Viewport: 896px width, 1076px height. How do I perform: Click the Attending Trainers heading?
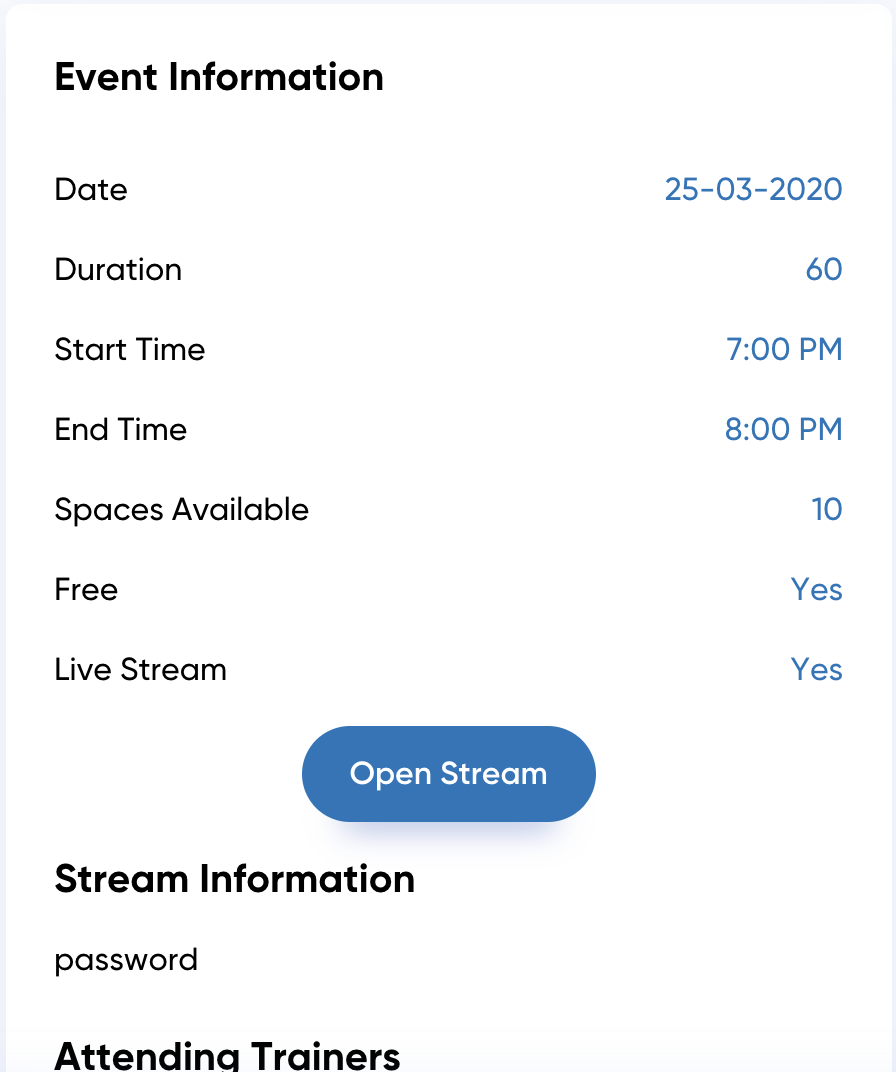[227, 1056]
